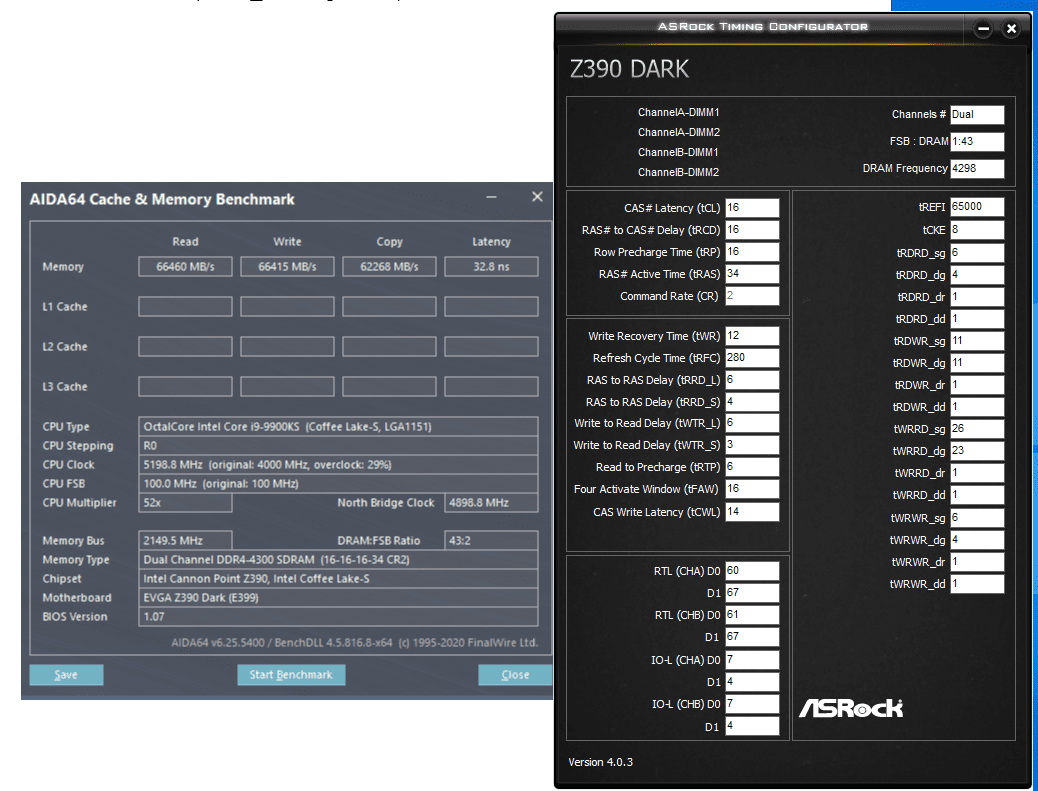
Task: Select the tWRWR_dg value field
Action: coord(977,539)
